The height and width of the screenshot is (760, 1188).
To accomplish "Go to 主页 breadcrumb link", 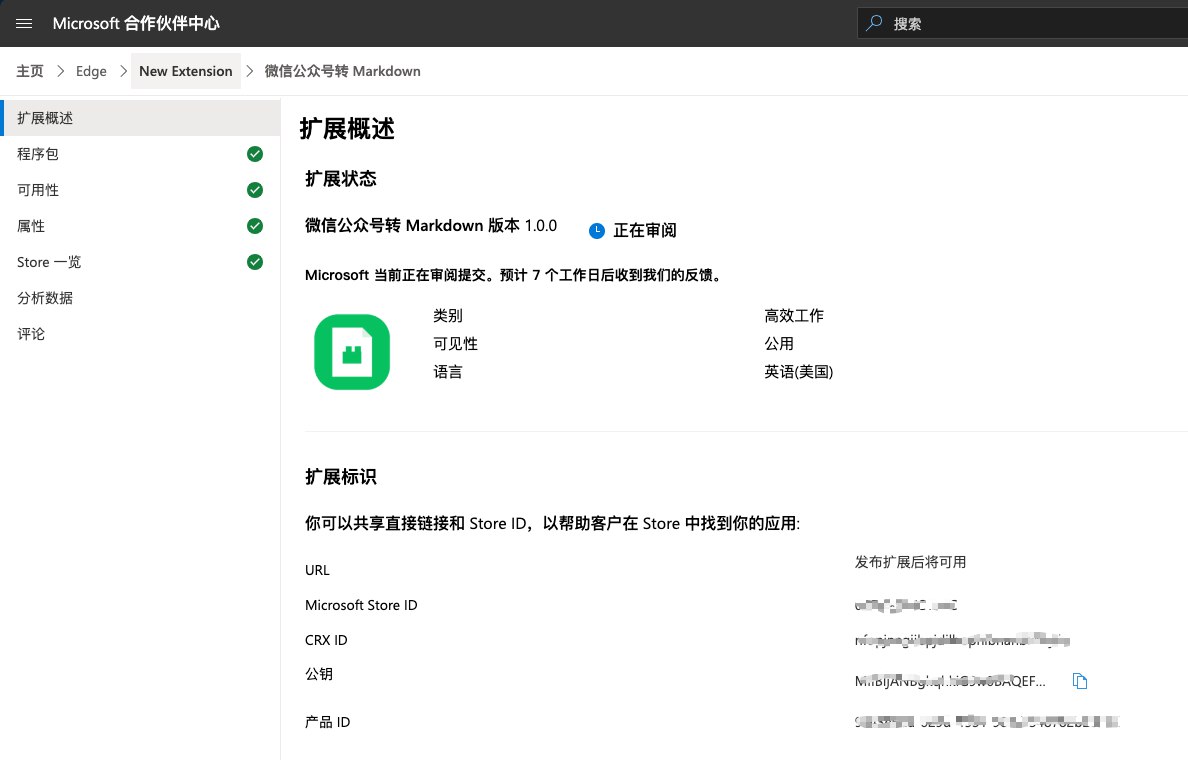I will [x=30, y=71].
